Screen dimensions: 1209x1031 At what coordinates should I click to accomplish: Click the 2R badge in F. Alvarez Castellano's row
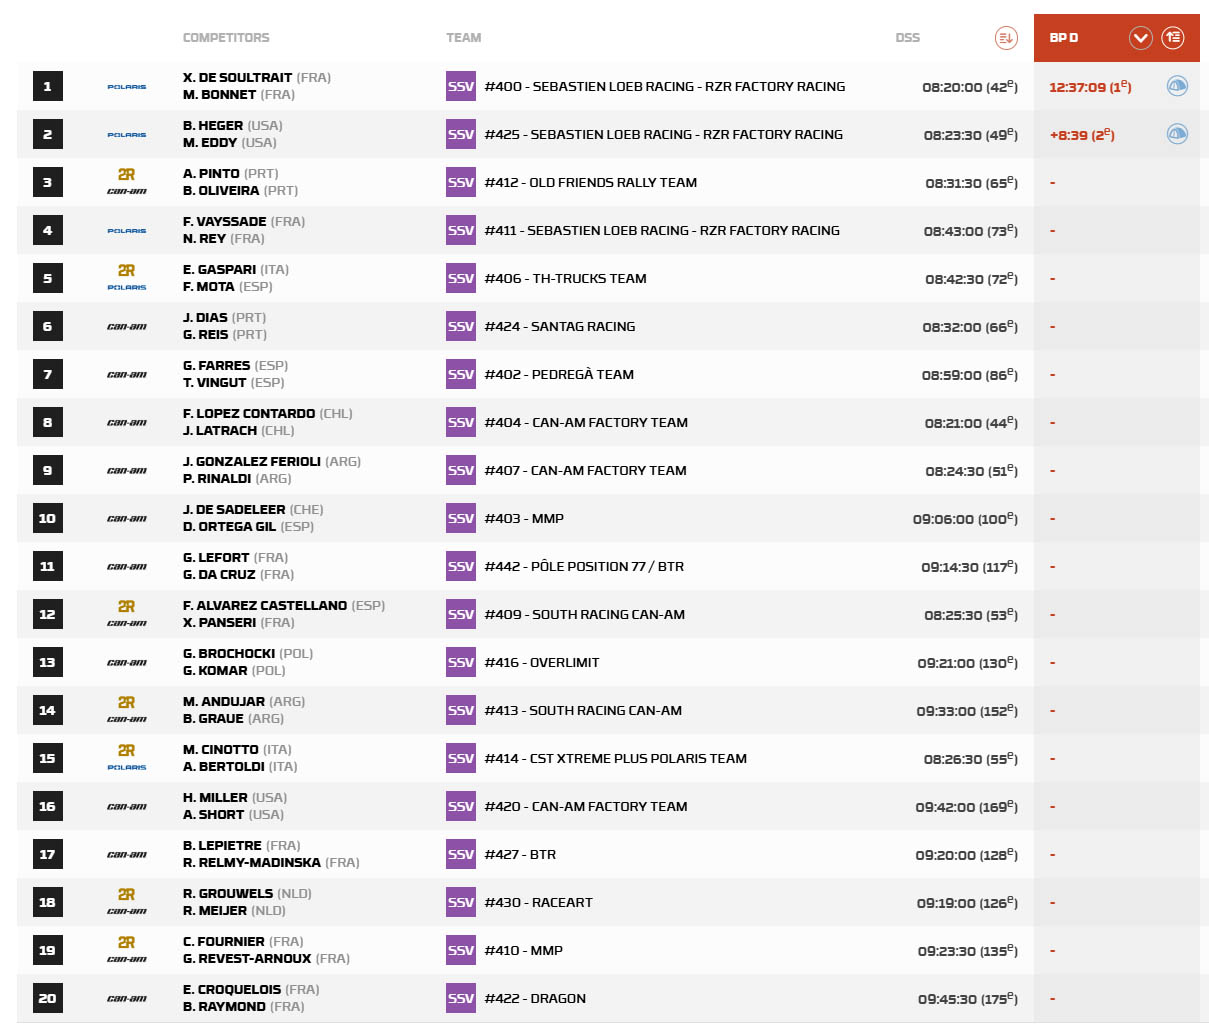click(x=126, y=606)
